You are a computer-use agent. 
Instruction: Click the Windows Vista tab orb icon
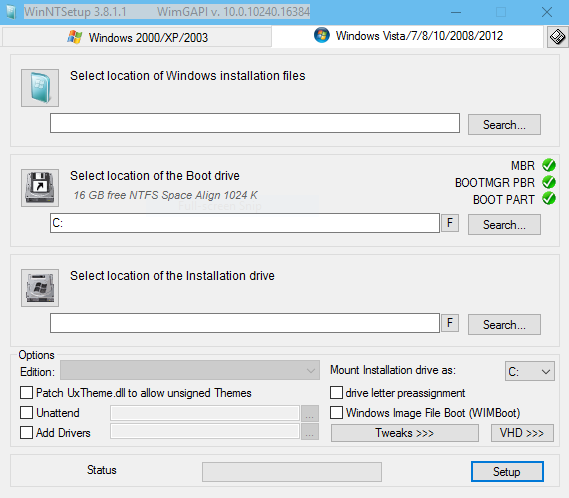pos(322,36)
